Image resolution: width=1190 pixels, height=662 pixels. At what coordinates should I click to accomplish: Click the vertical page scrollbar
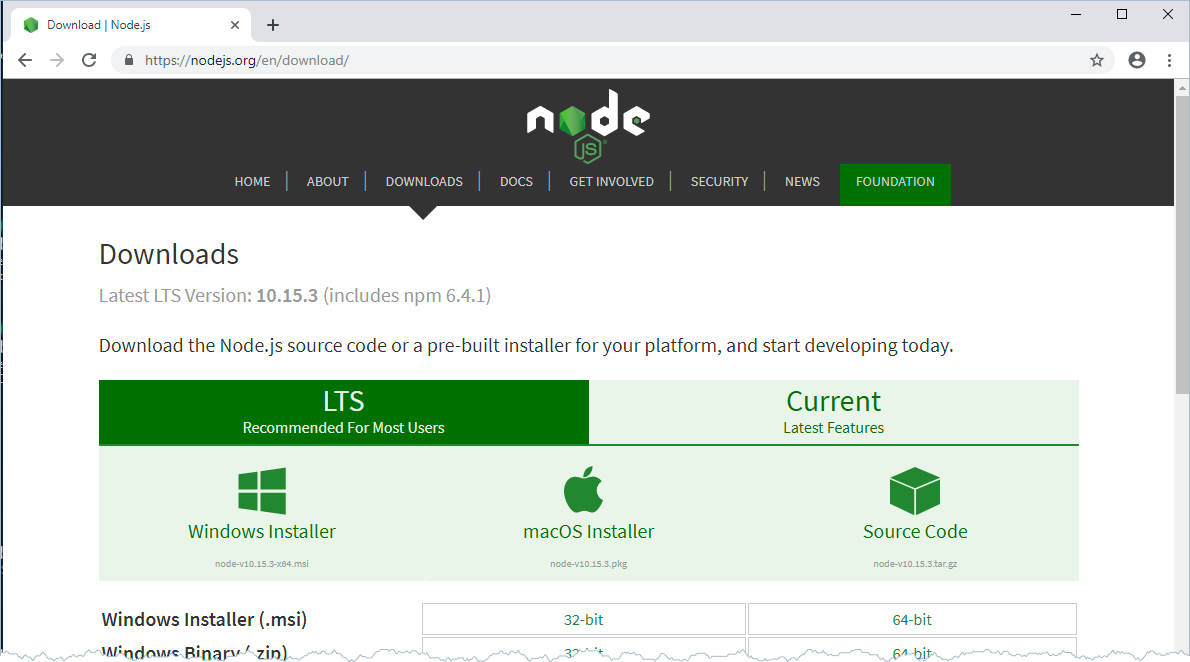pos(1182,300)
